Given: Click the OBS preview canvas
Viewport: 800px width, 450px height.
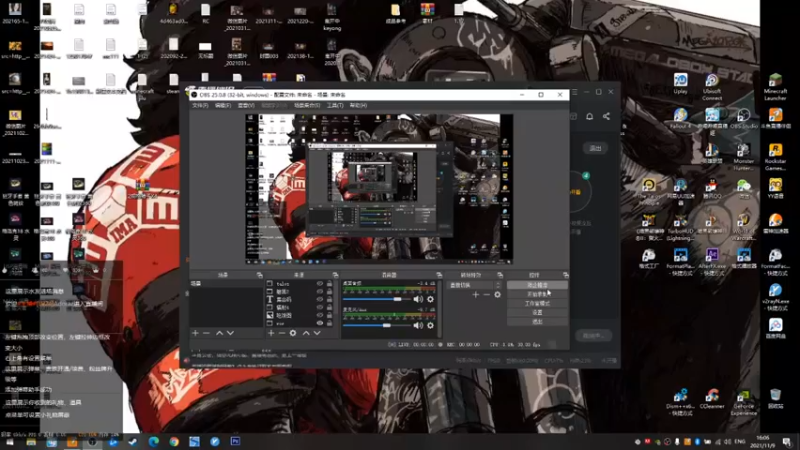Looking at the screenshot, I should click(x=379, y=189).
